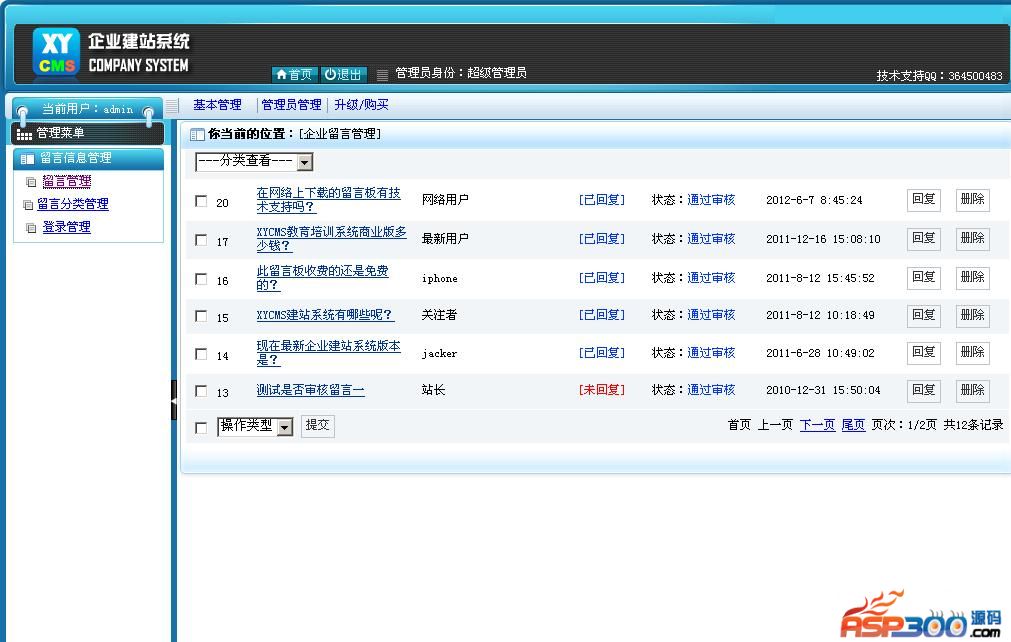This screenshot has height=642, width=1011.
Task: Click 回复 for the iphone message
Action: click(x=923, y=277)
